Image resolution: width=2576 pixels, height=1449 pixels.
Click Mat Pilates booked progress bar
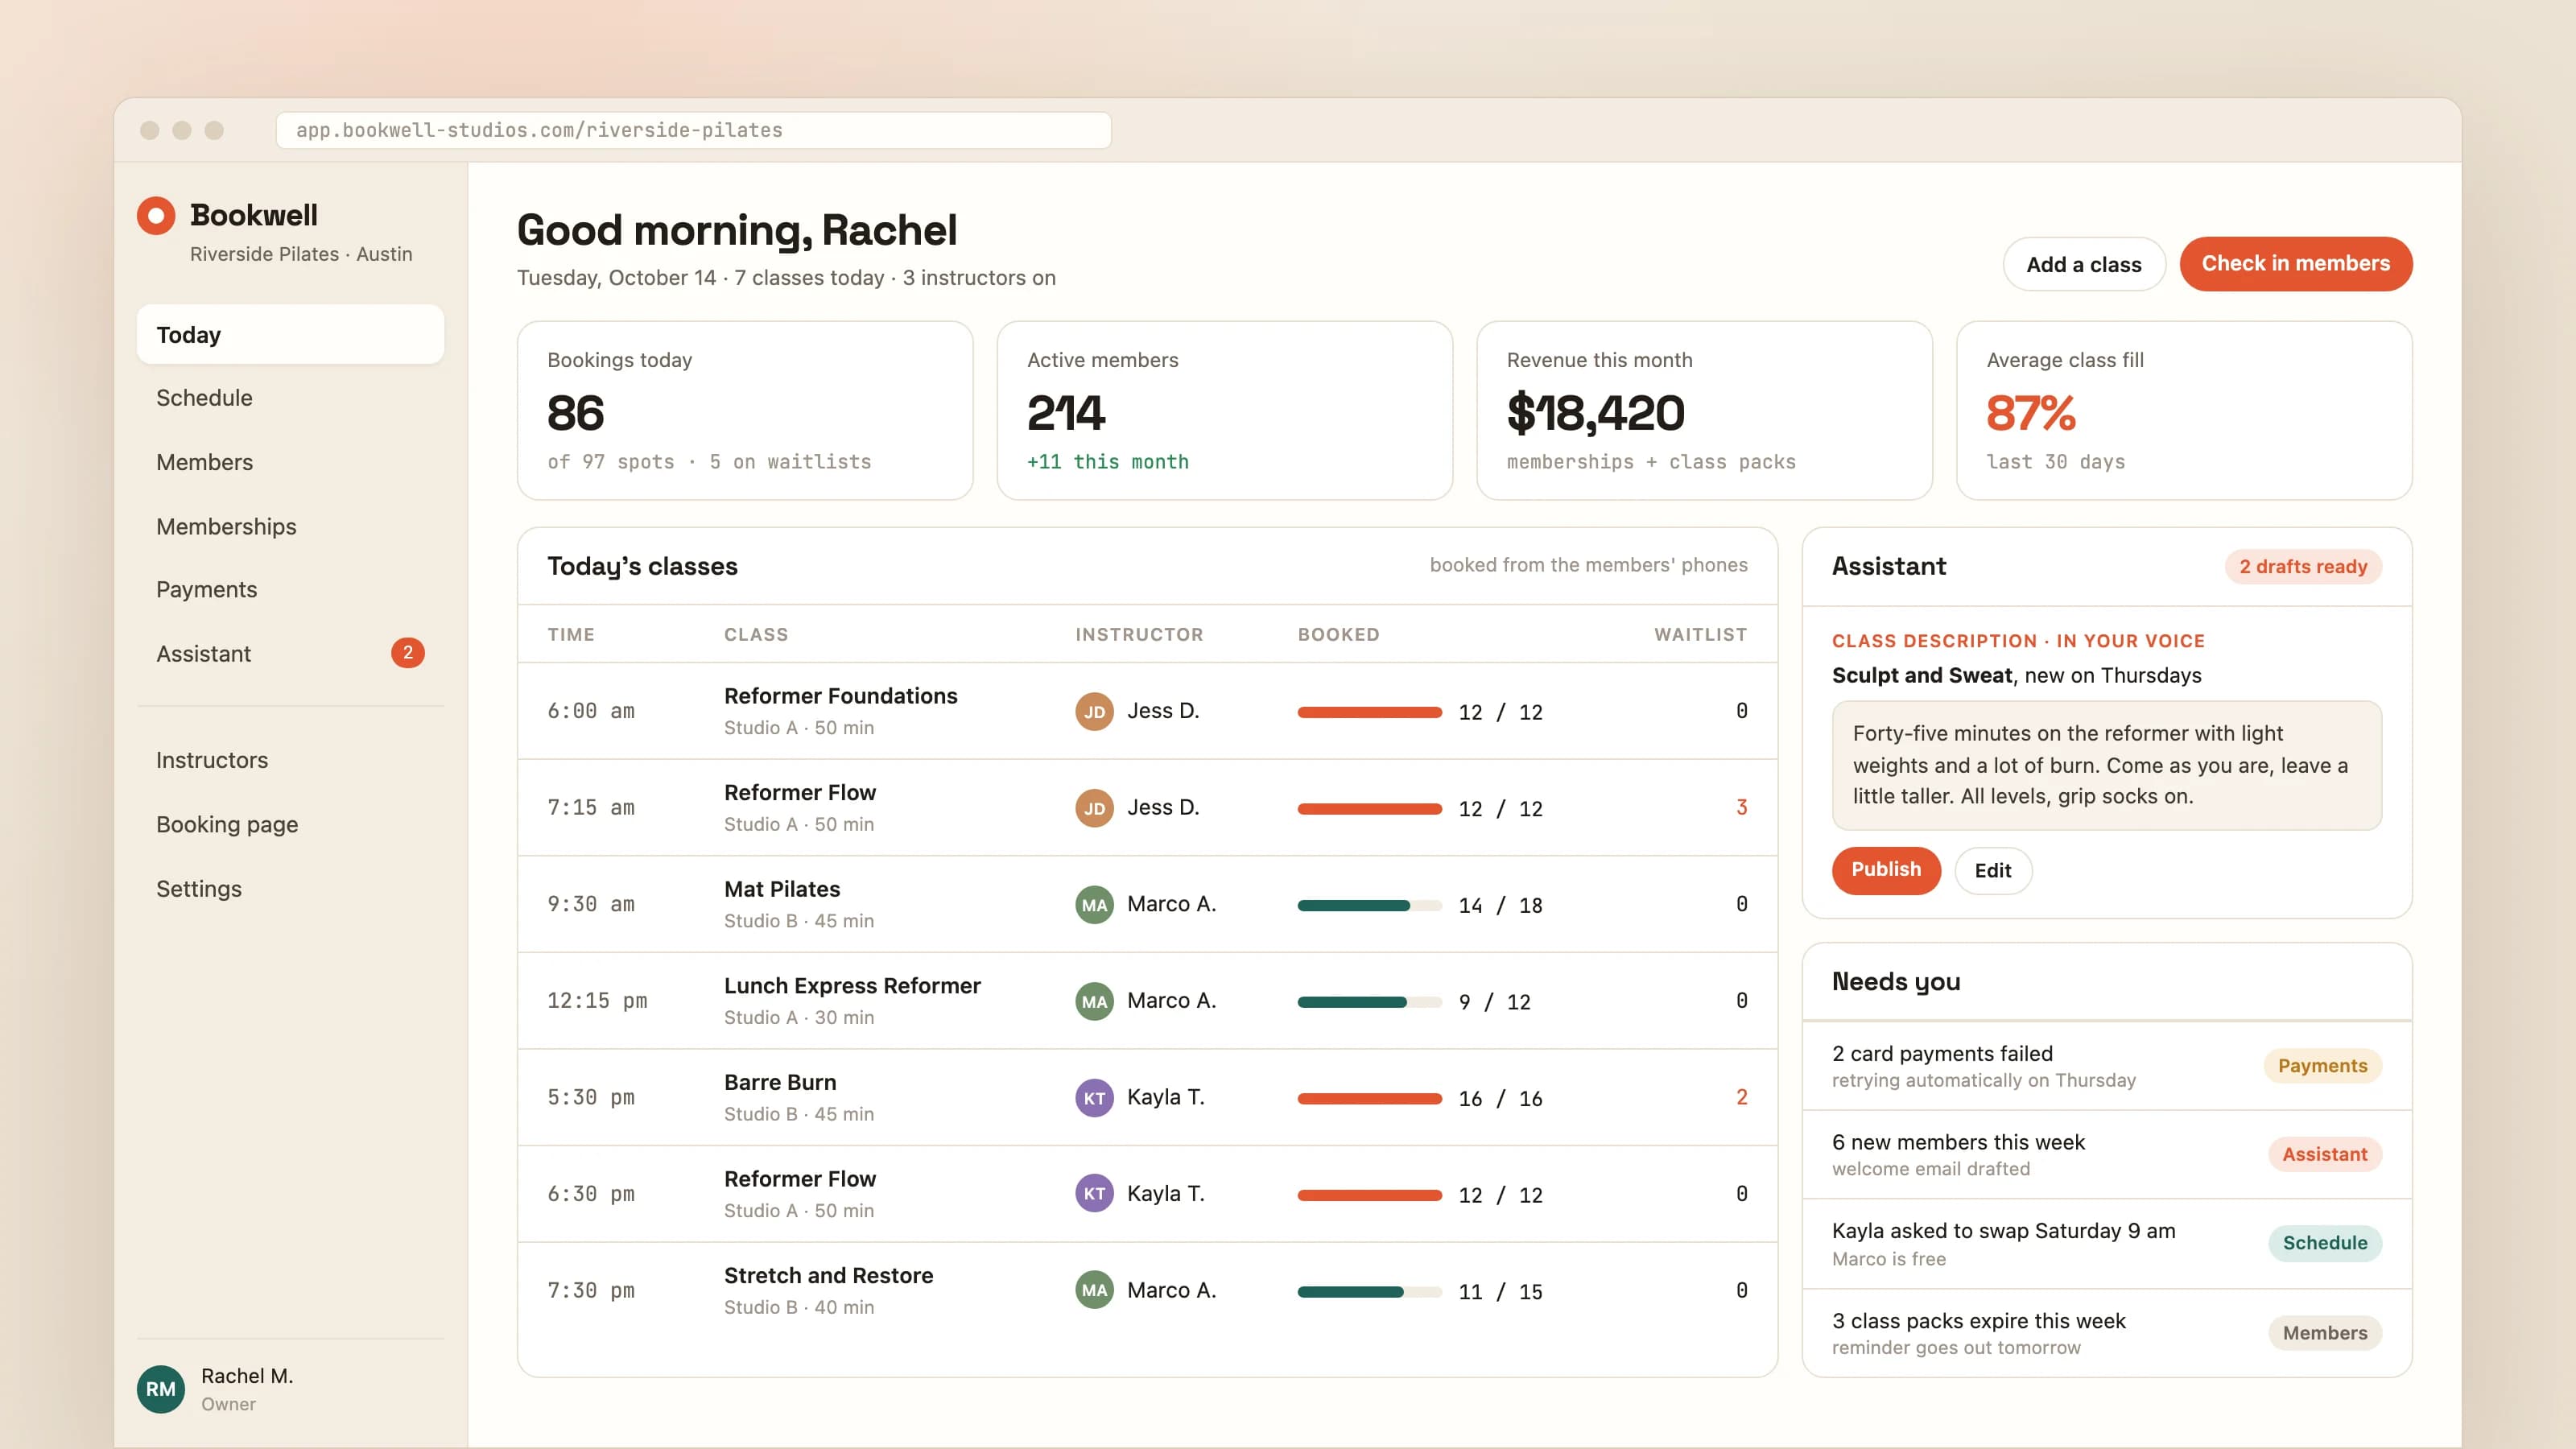[1369, 906]
